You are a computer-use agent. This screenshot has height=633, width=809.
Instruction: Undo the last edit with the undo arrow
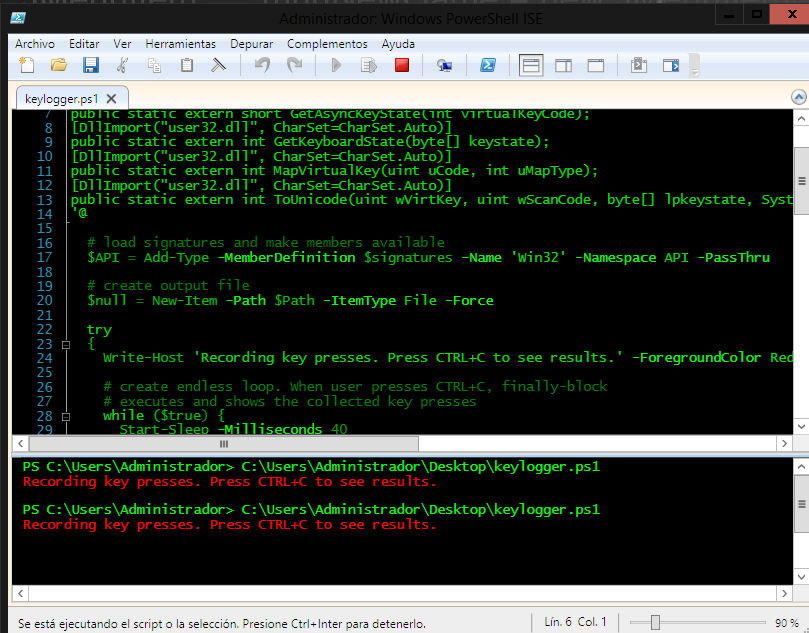click(262, 66)
